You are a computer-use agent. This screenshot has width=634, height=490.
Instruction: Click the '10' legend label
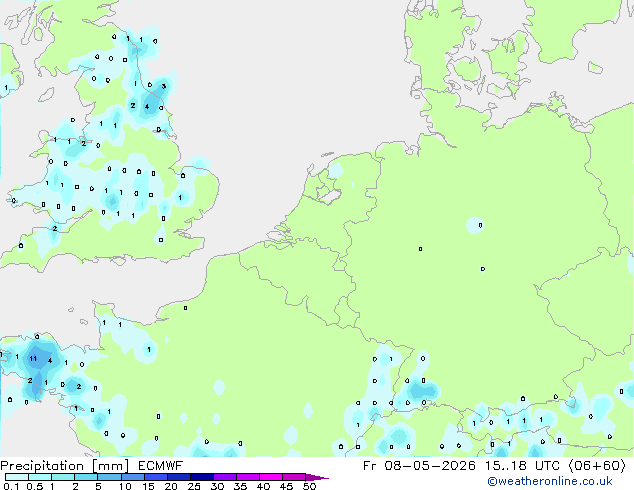tap(125, 486)
